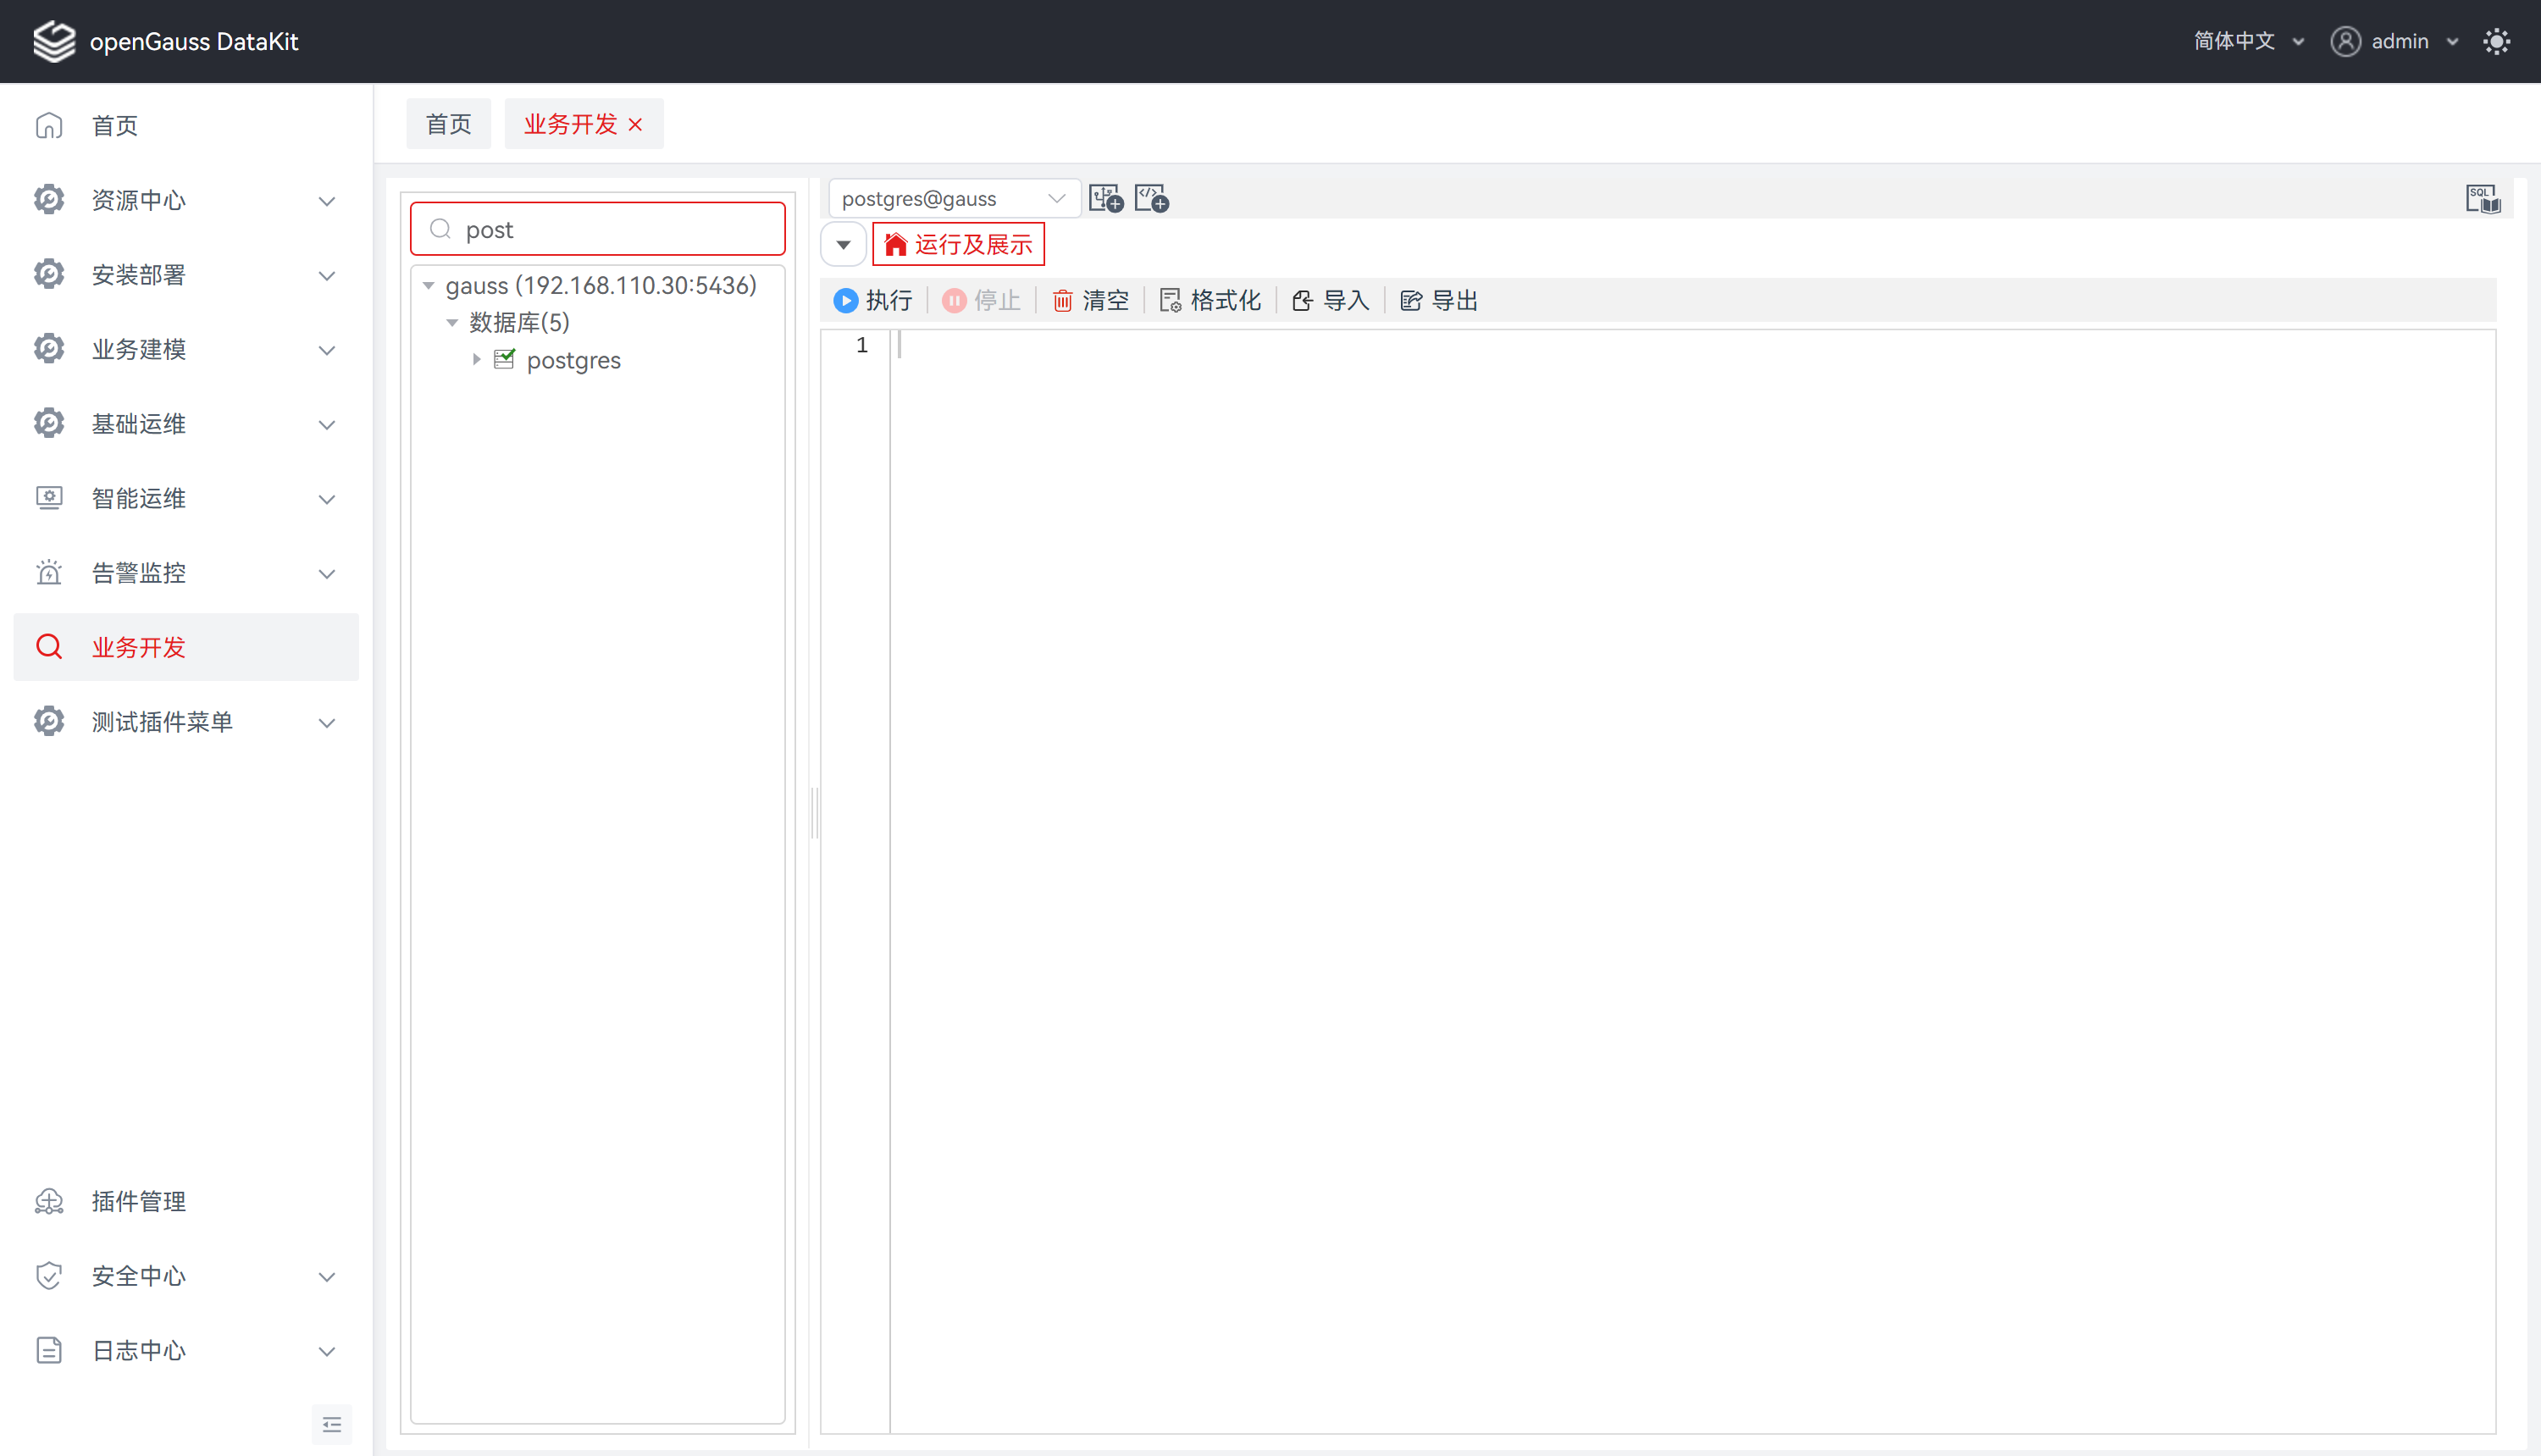Viewport: 2541px width, 1456px height.
Task: Click the new debug code window icon
Action: click(1151, 198)
